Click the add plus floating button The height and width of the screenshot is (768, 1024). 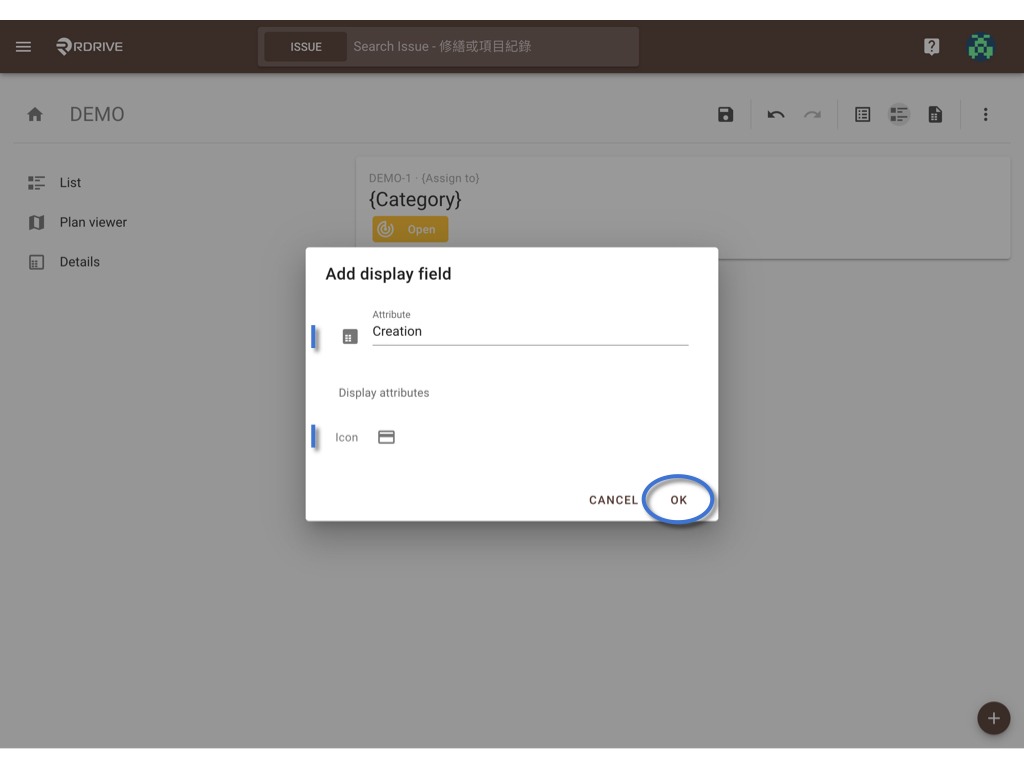(993, 718)
